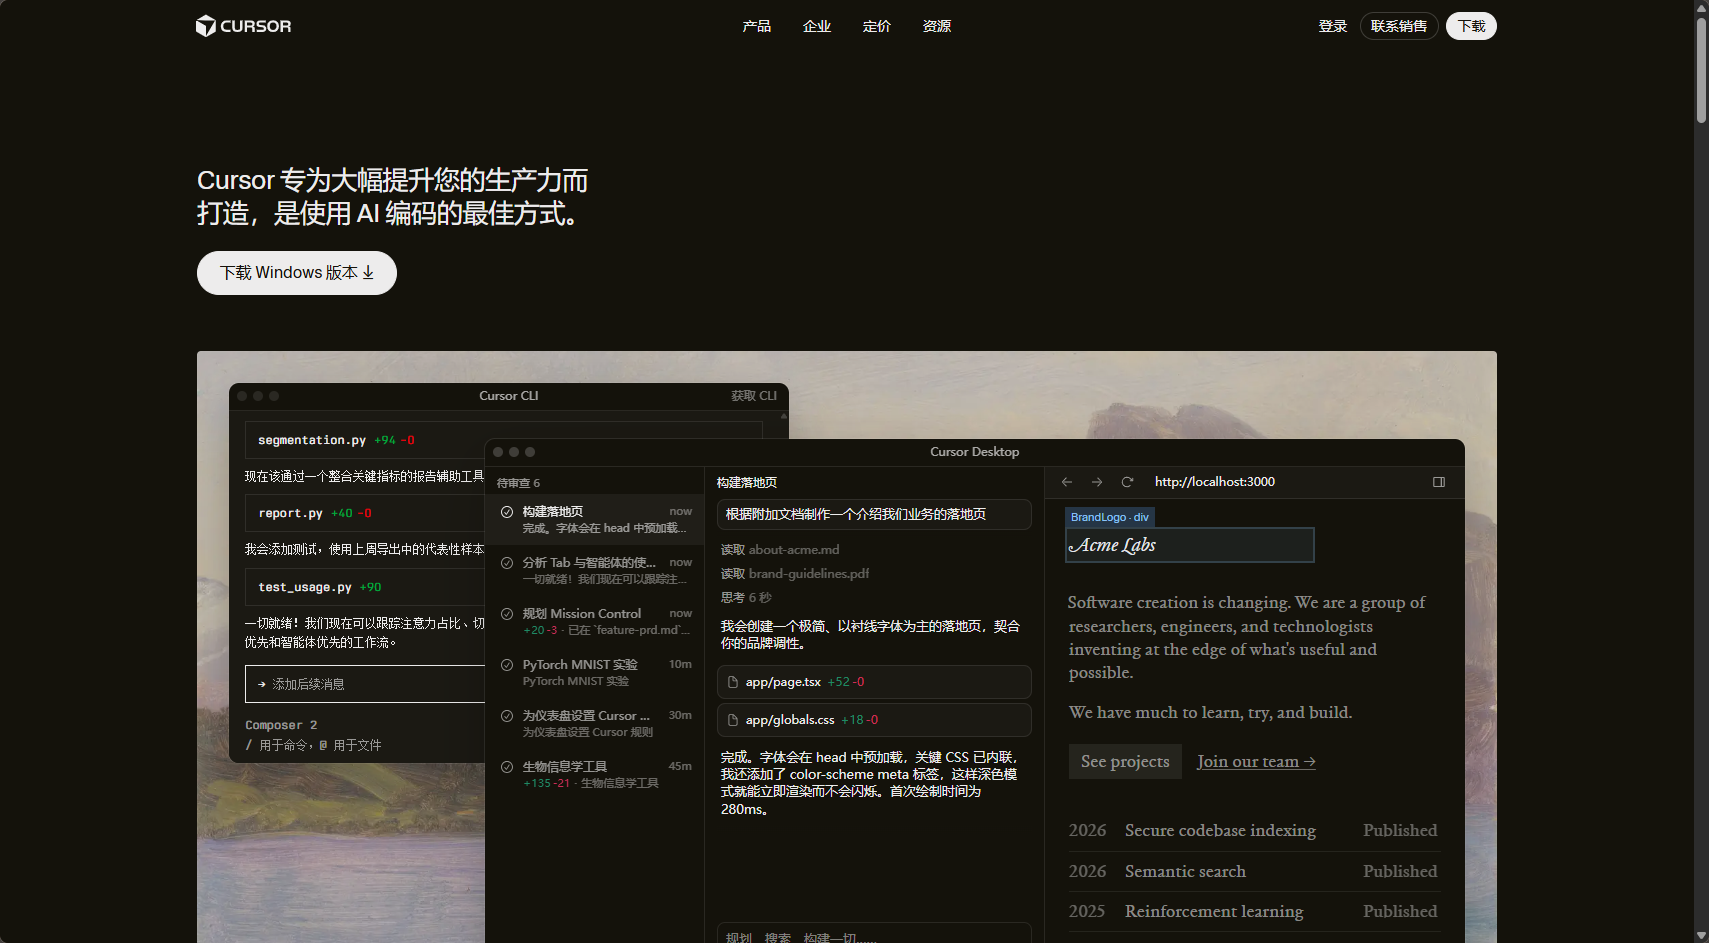1709x943 pixels.
Task: Open the 定价 page from nav
Action: [876, 26]
